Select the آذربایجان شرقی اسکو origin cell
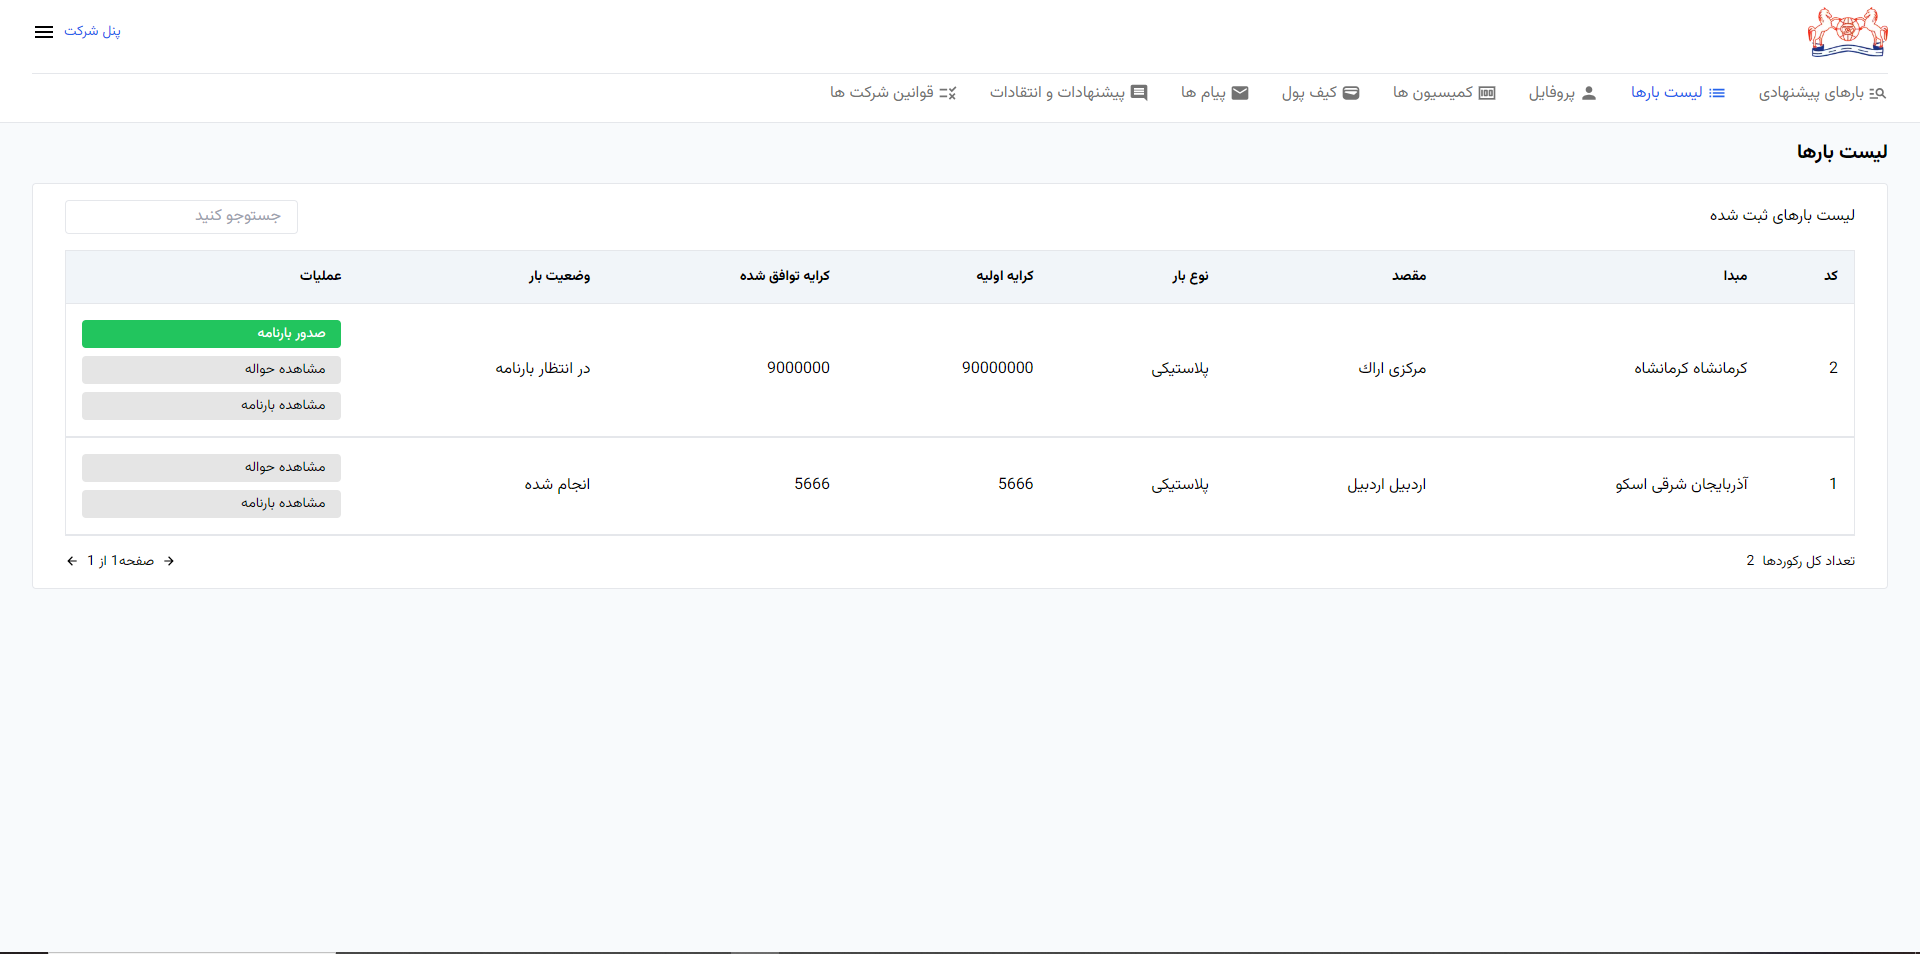Viewport: 1920px width, 954px height. 1682,485
